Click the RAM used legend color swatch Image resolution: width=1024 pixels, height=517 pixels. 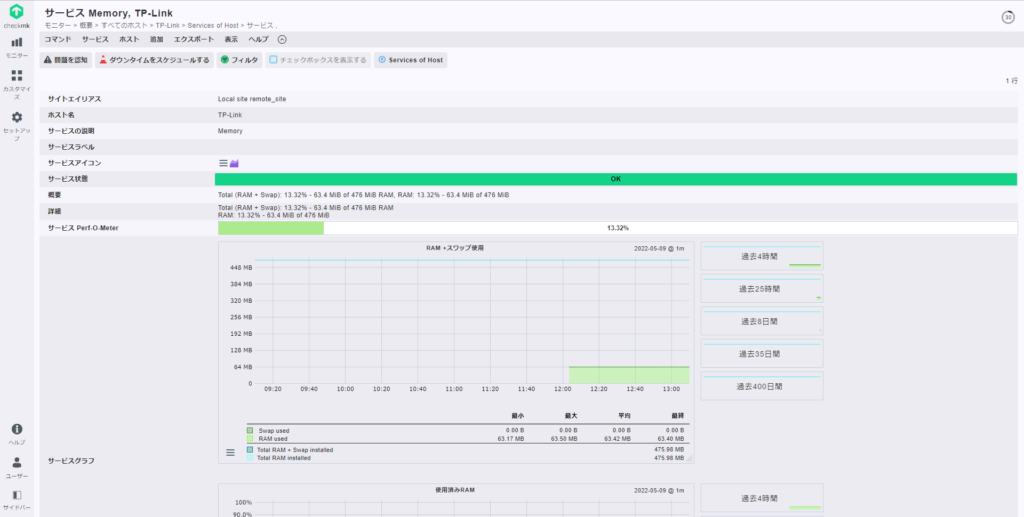pyautogui.click(x=249, y=439)
